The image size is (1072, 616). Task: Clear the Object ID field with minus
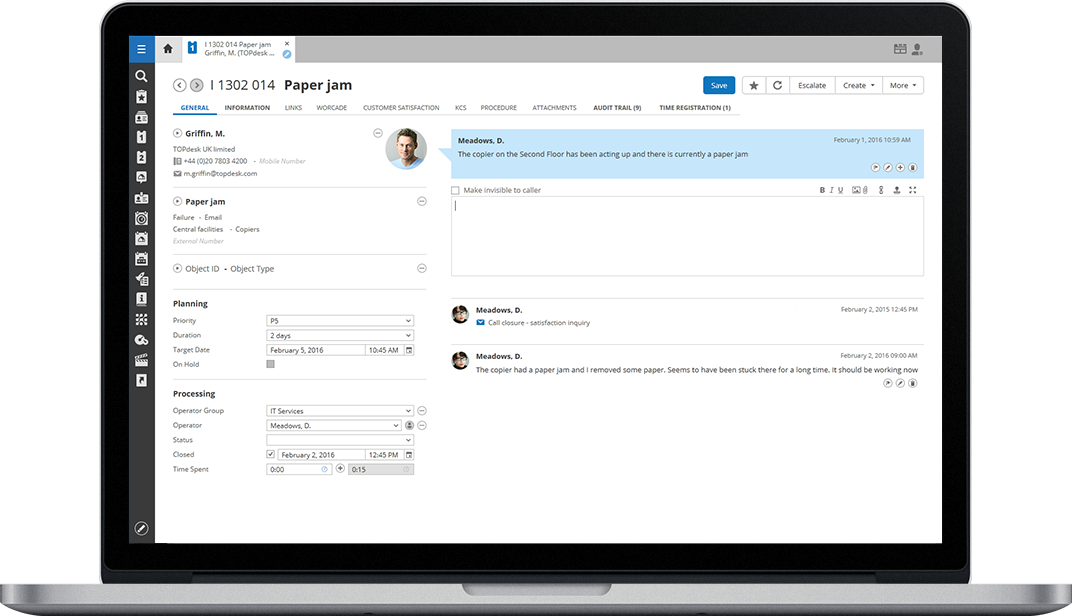click(422, 269)
